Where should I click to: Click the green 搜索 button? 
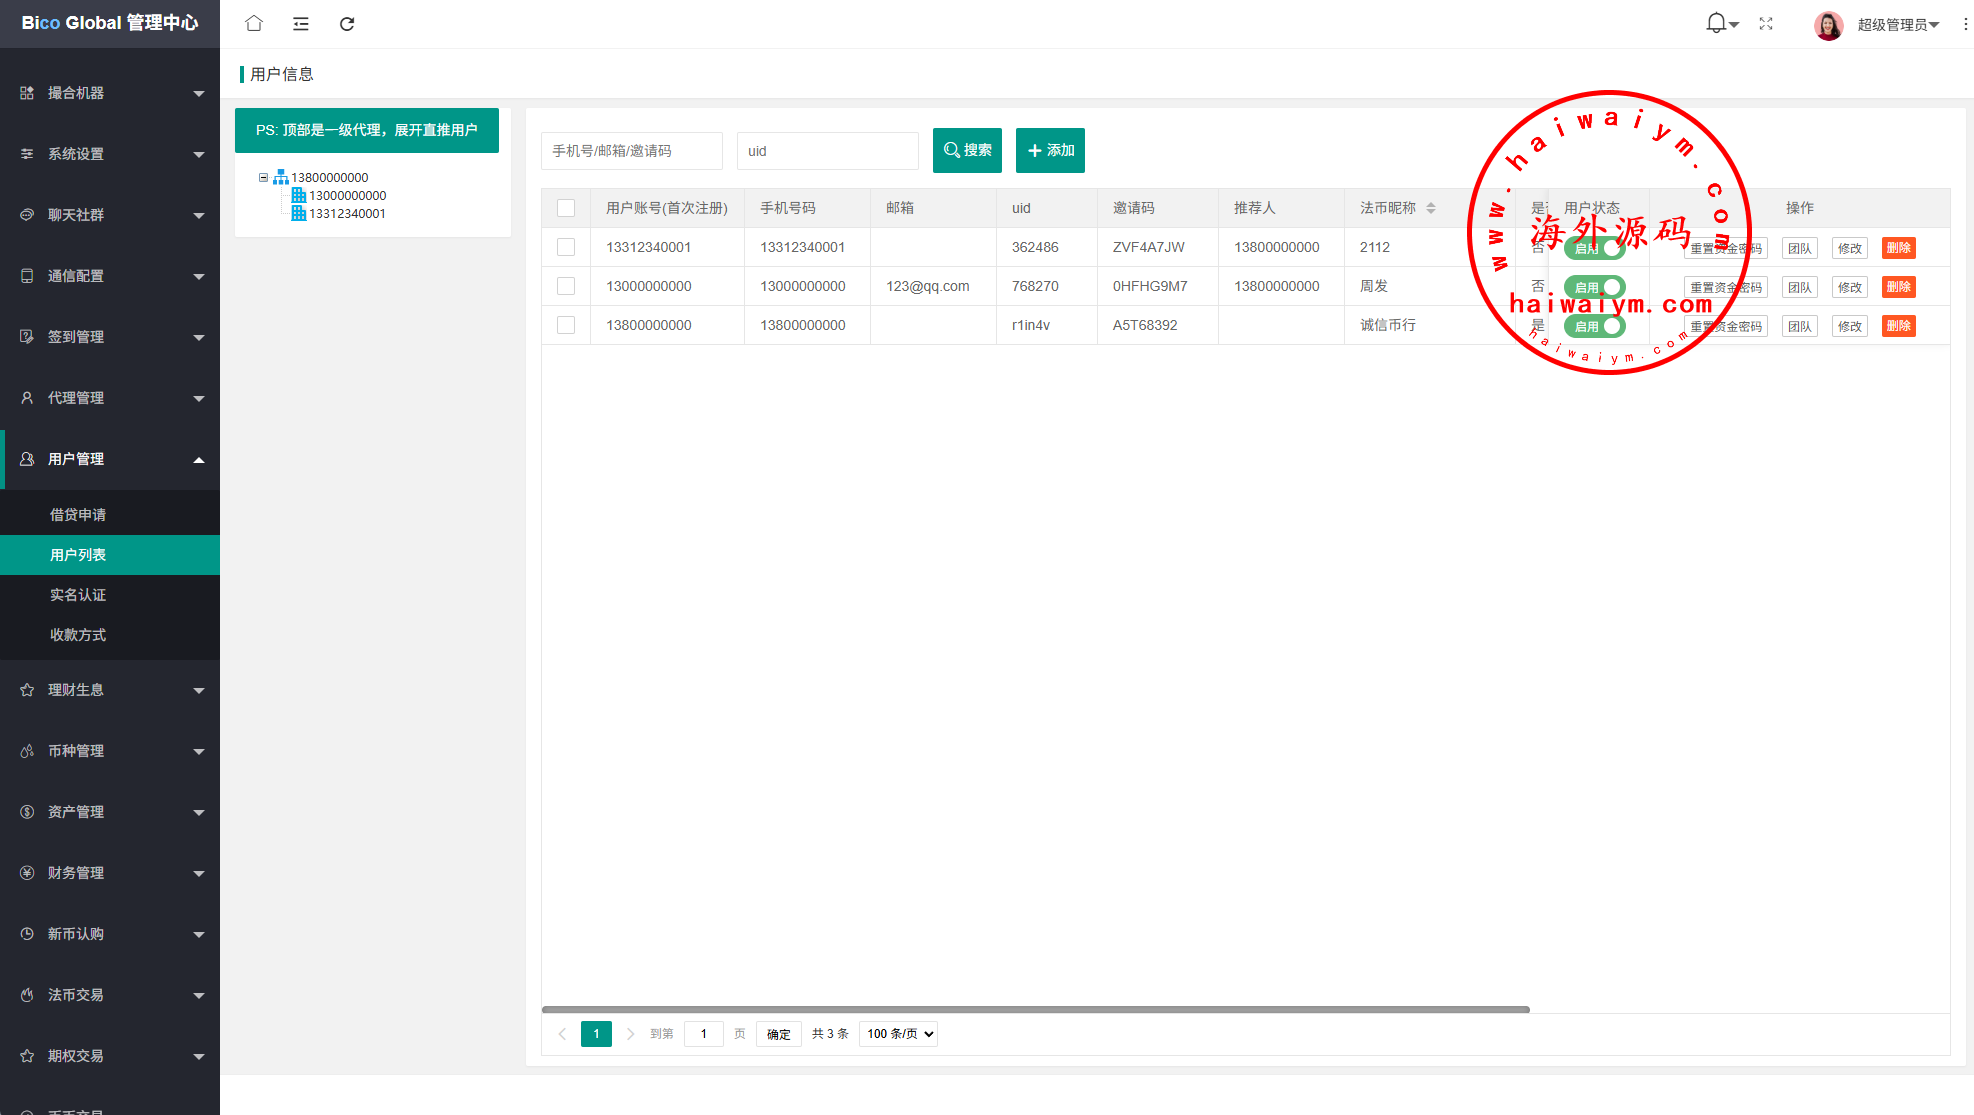[x=967, y=150]
